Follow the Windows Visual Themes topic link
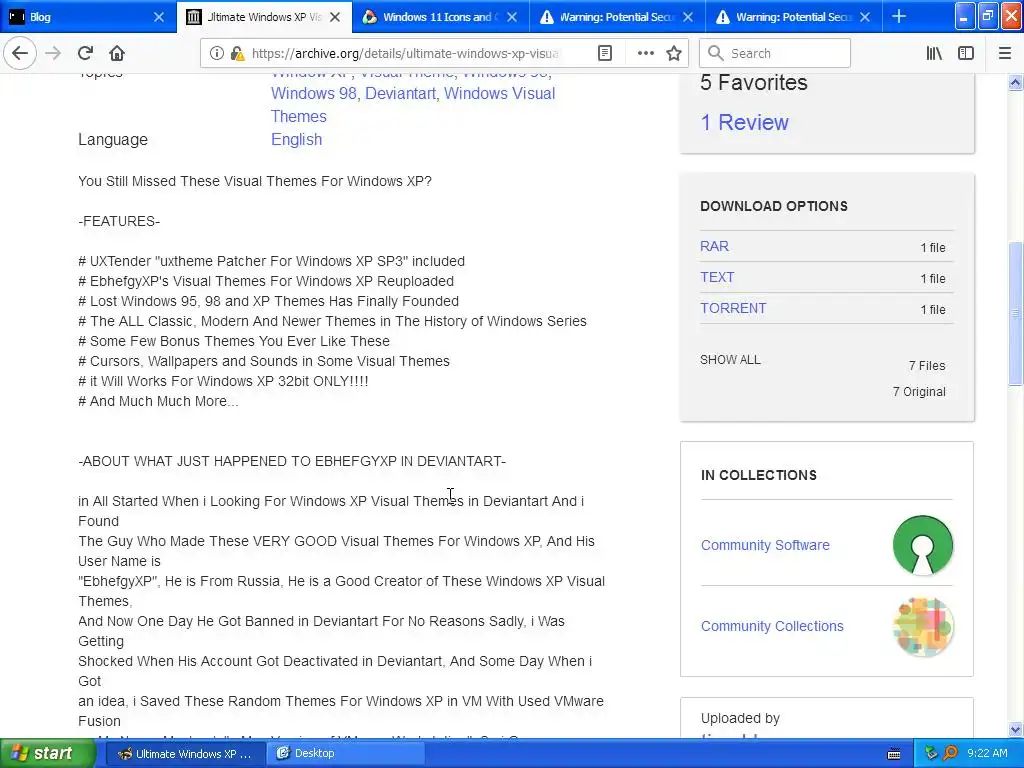 (x=413, y=104)
